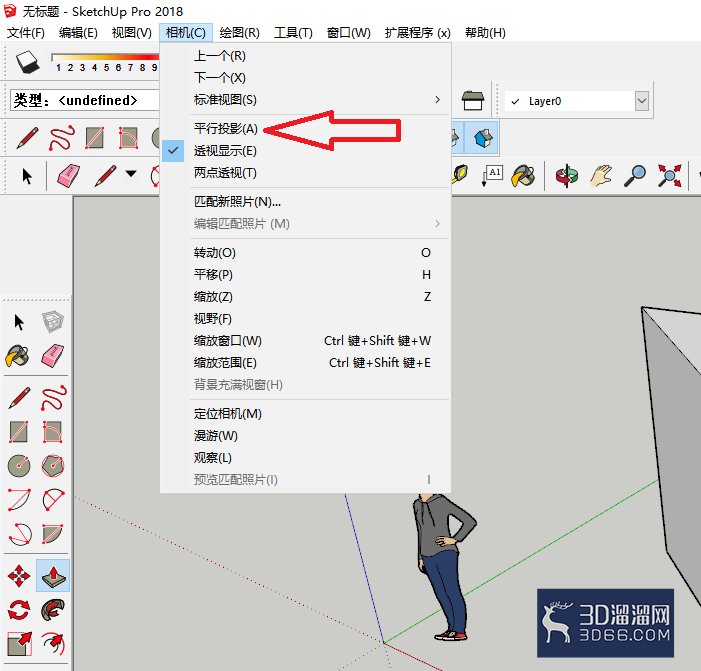The image size is (701, 671).
Task: Select Arc tool in left toolbar
Action: (19, 499)
